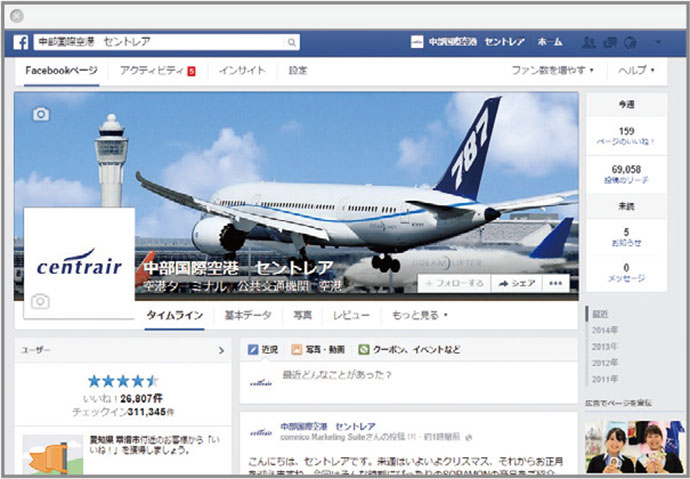Focus the Facebook search field
This screenshot has height=479, width=690.
[x=167, y=42]
